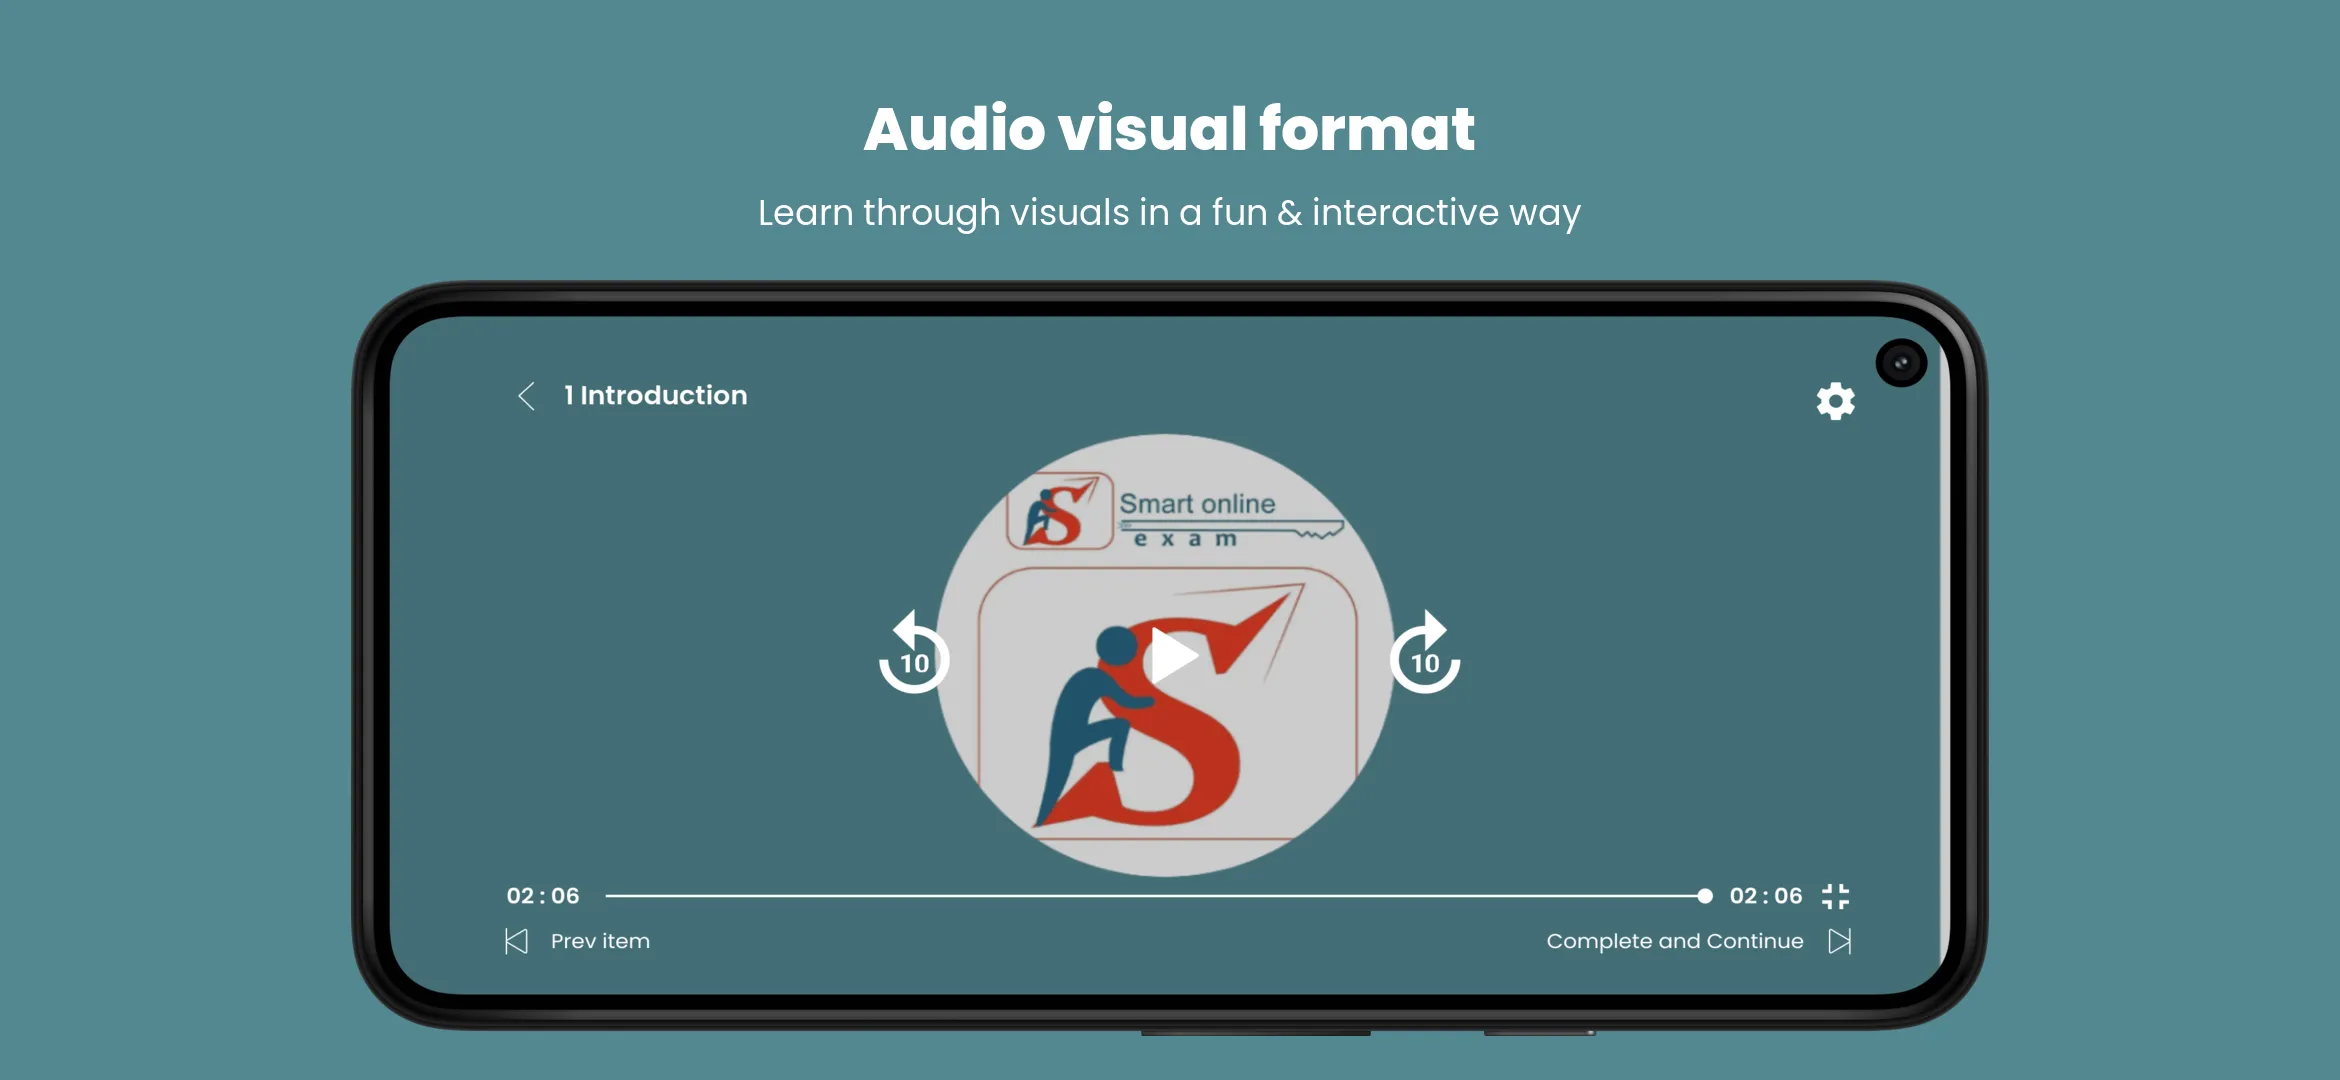Screen dimensions: 2340x1080
Task: Click the Learn through visuals subtitle text
Action: pyautogui.click(x=1169, y=213)
